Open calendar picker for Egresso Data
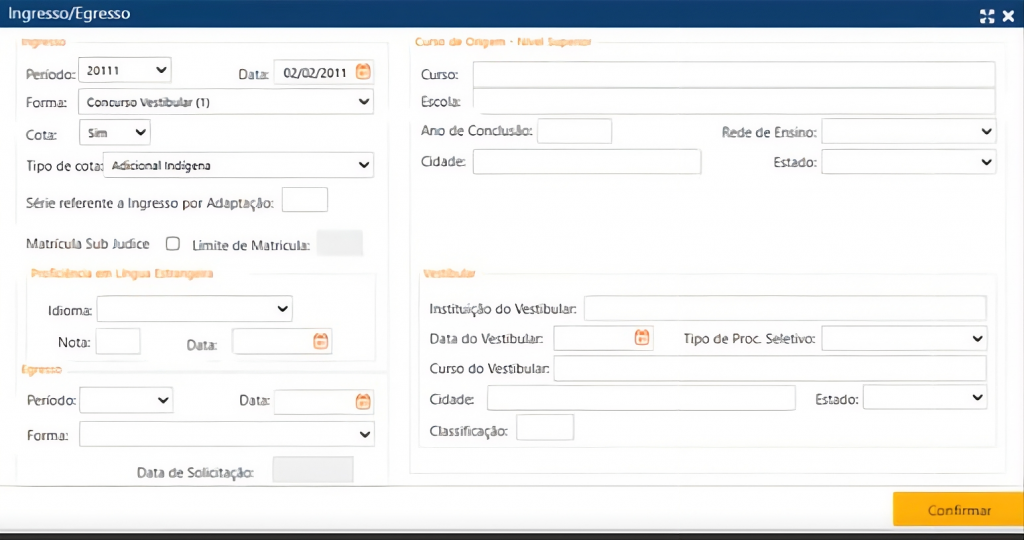1024x540 pixels. click(x=364, y=401)
